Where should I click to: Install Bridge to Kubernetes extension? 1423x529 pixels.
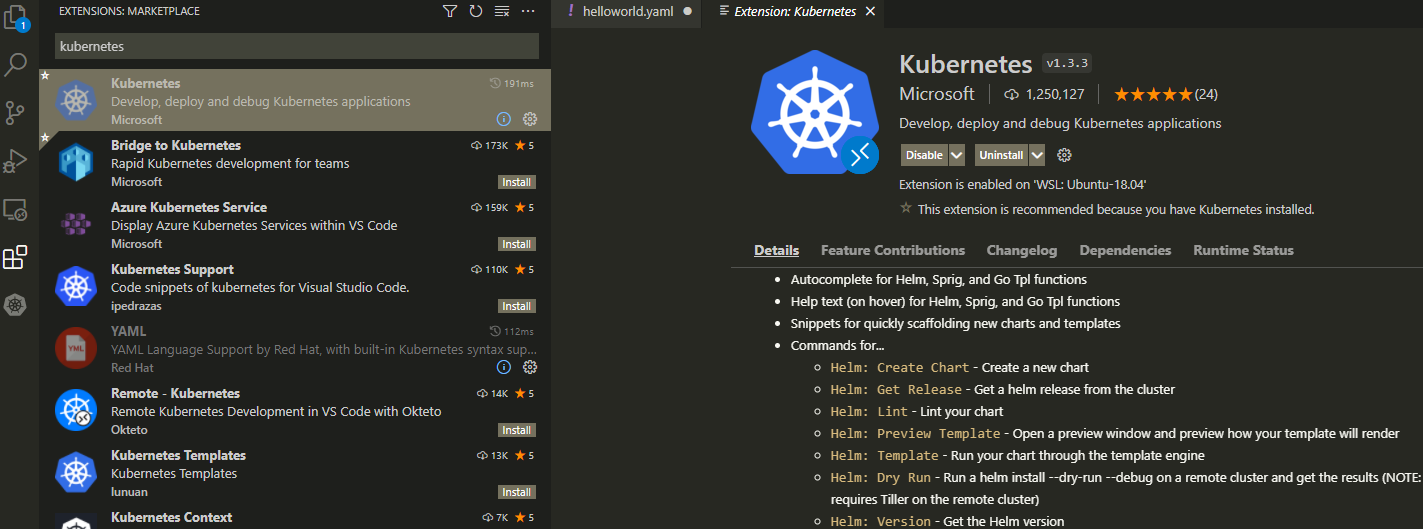(x=517, y=182)
